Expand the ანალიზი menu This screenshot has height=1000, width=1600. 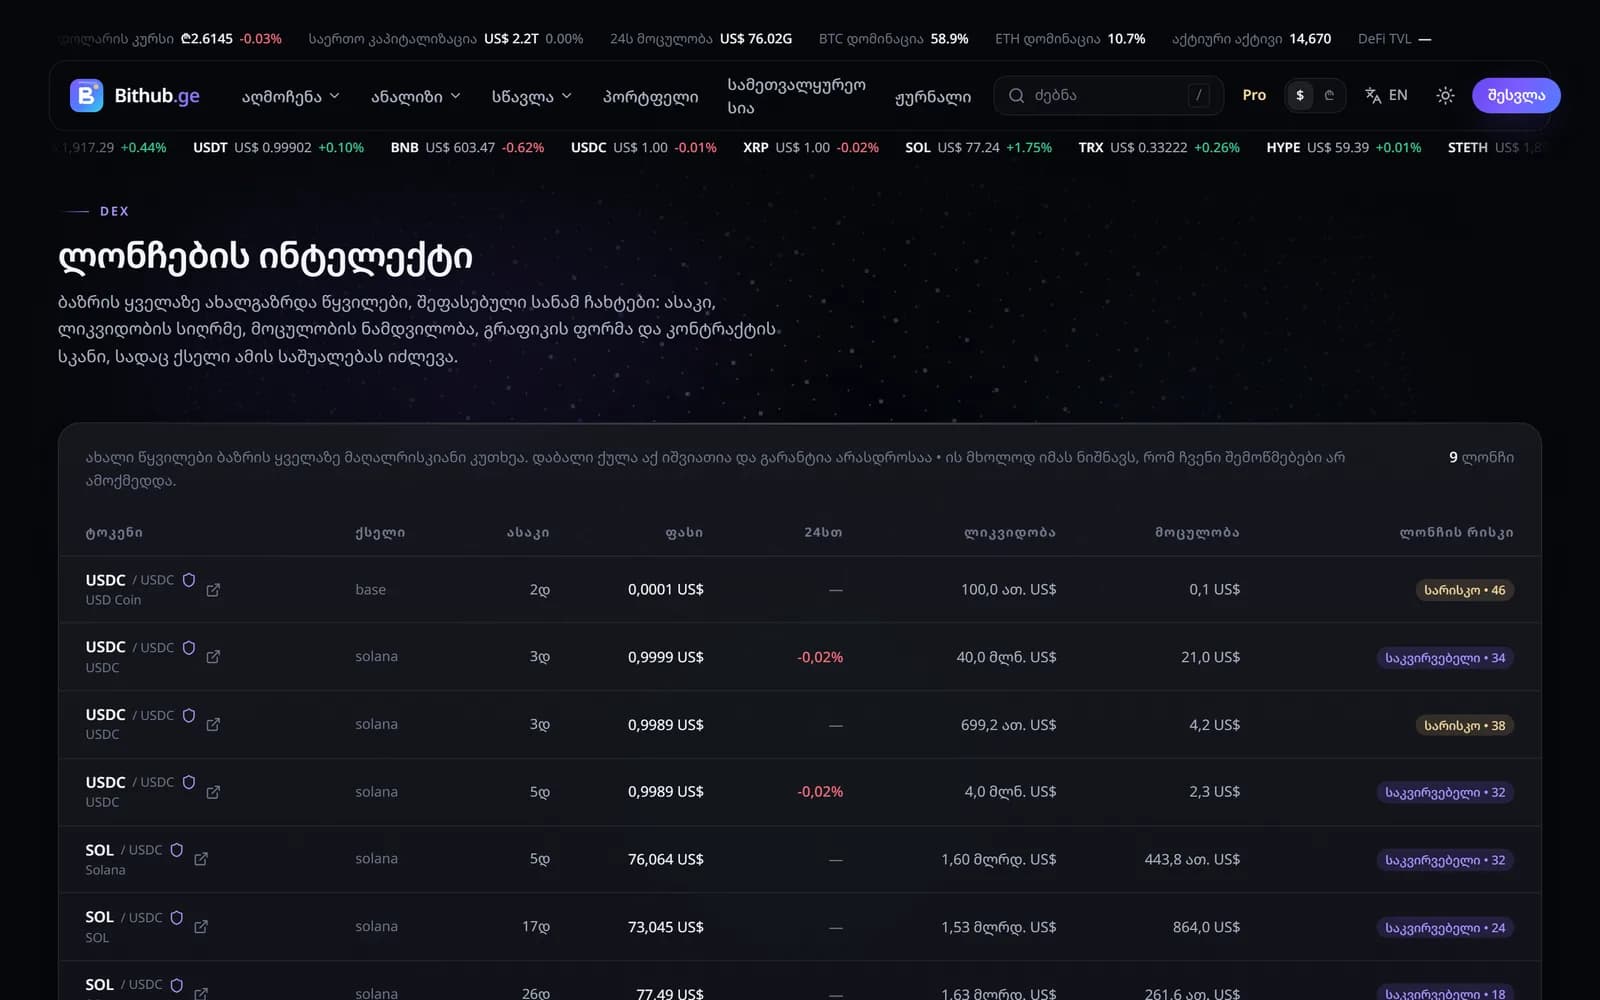click(x=416, y=96)
